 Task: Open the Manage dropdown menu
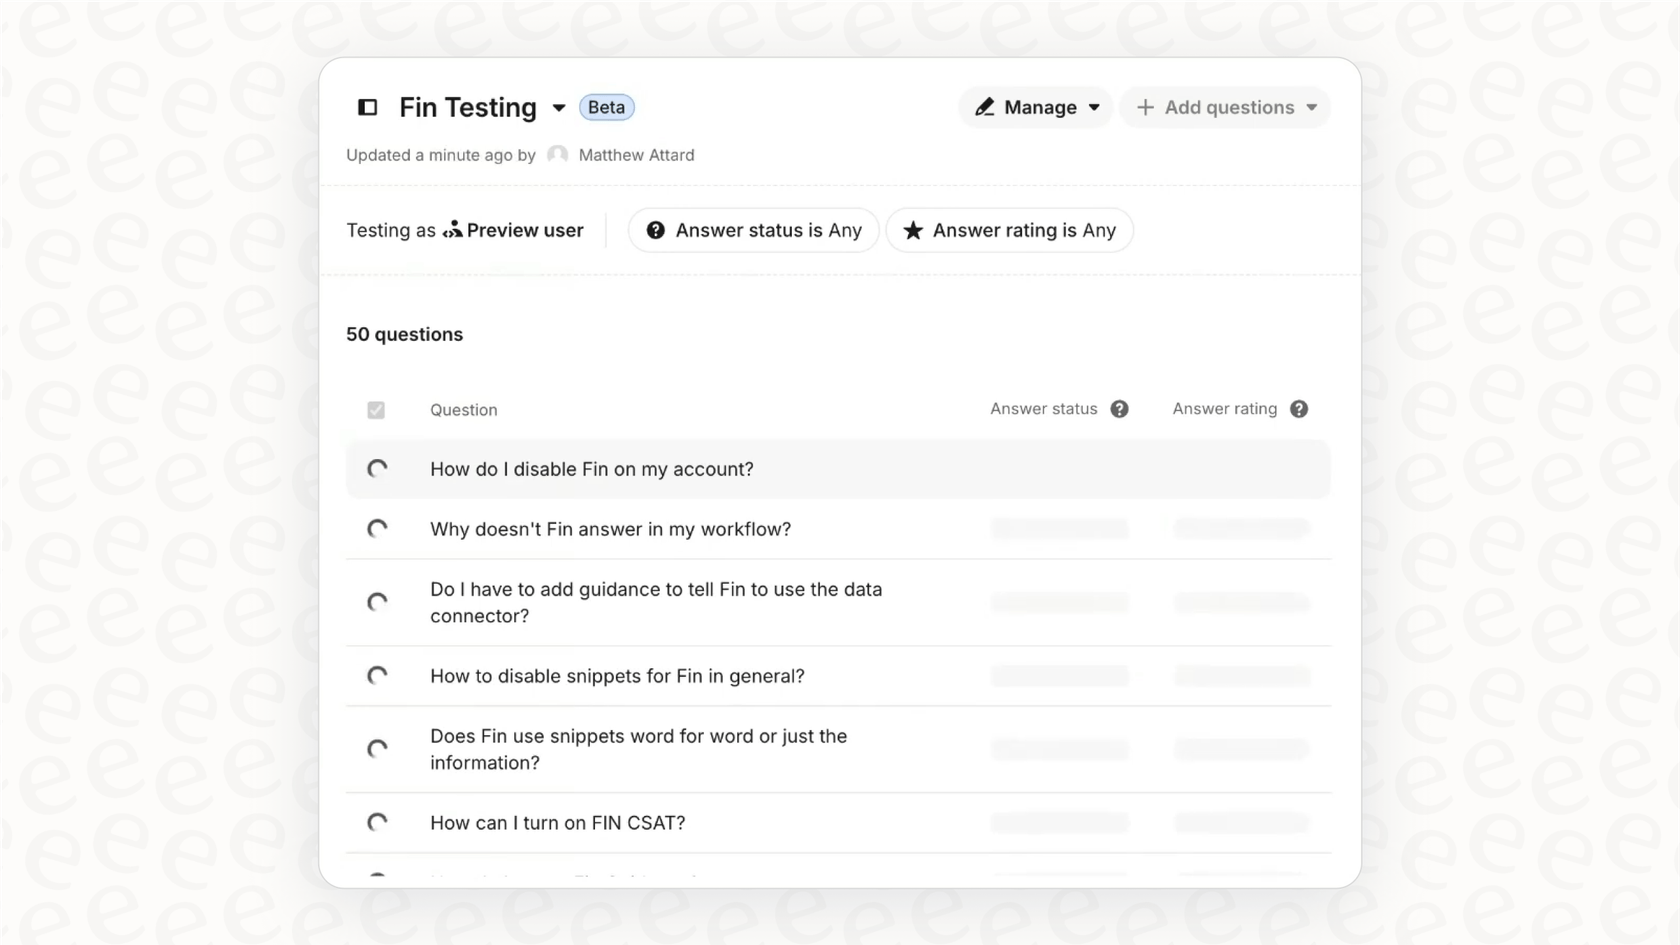(1093, 108)
